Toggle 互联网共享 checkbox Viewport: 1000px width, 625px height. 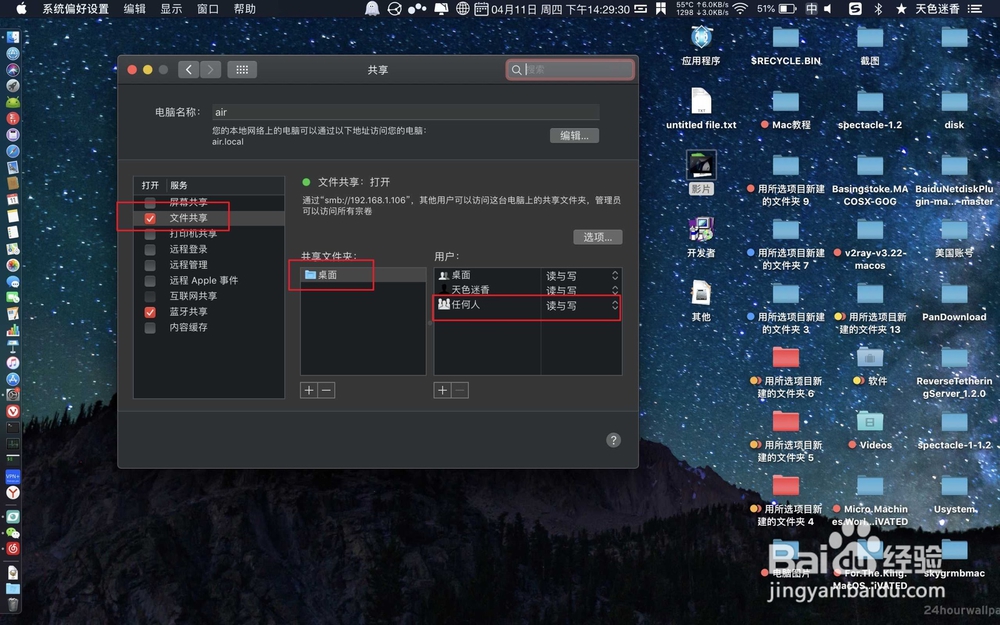coord(150,296)
